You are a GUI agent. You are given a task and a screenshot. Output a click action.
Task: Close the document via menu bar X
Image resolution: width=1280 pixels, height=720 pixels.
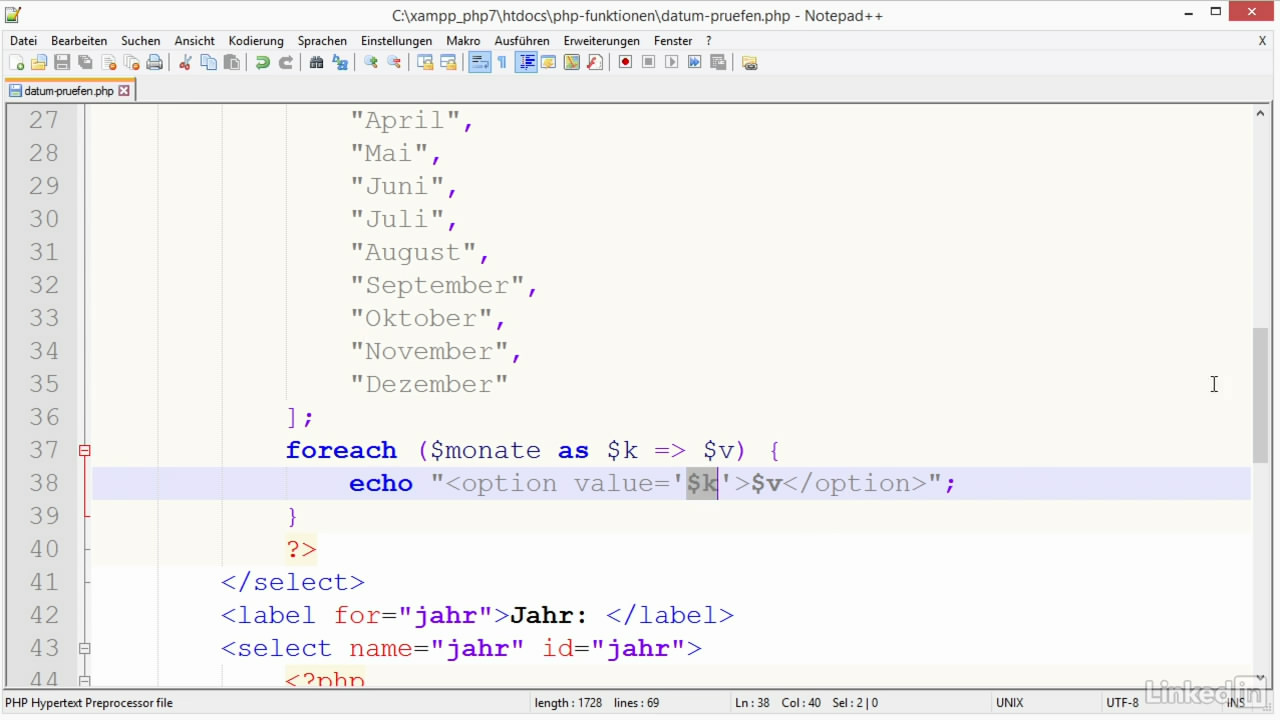coord(1262,41)
